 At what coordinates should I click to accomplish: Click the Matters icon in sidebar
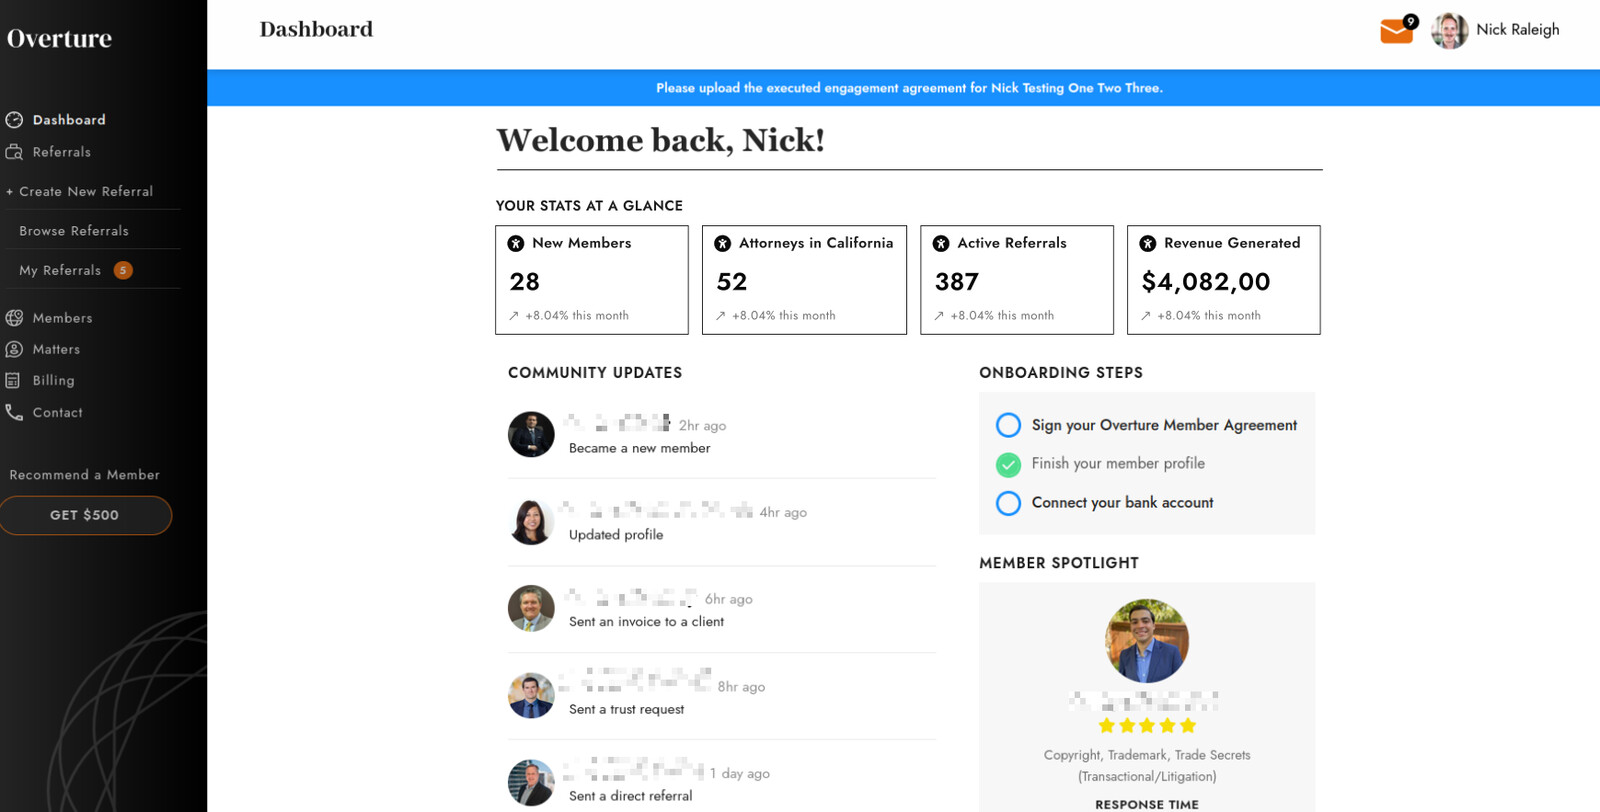14,349
